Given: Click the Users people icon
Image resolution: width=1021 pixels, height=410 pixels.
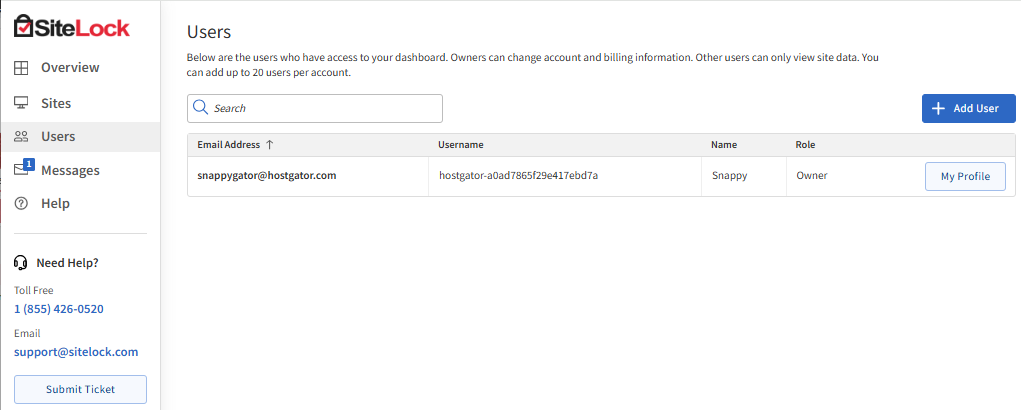Looking at the screenshot, I should pos(21,137).
